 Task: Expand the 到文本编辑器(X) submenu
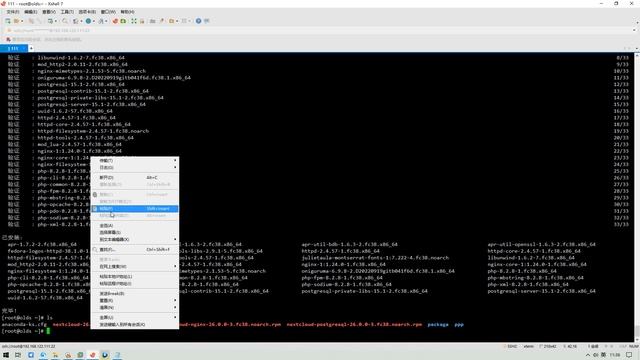click(134, 239)
